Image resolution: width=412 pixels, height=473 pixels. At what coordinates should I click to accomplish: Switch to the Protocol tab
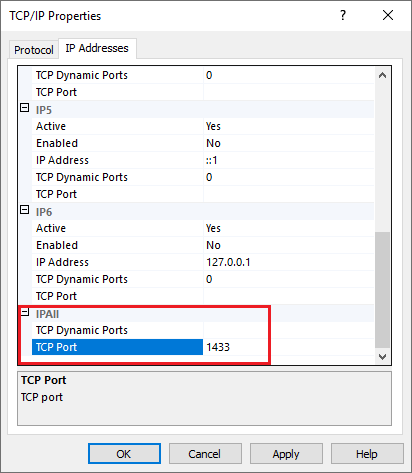34,50
